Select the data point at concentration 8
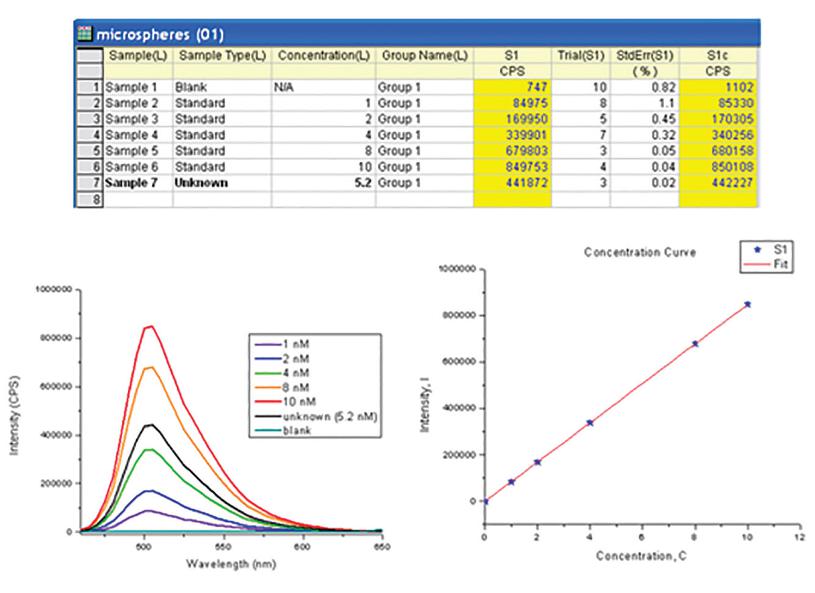This screenshot has width=815, height=593. (695, 343)
